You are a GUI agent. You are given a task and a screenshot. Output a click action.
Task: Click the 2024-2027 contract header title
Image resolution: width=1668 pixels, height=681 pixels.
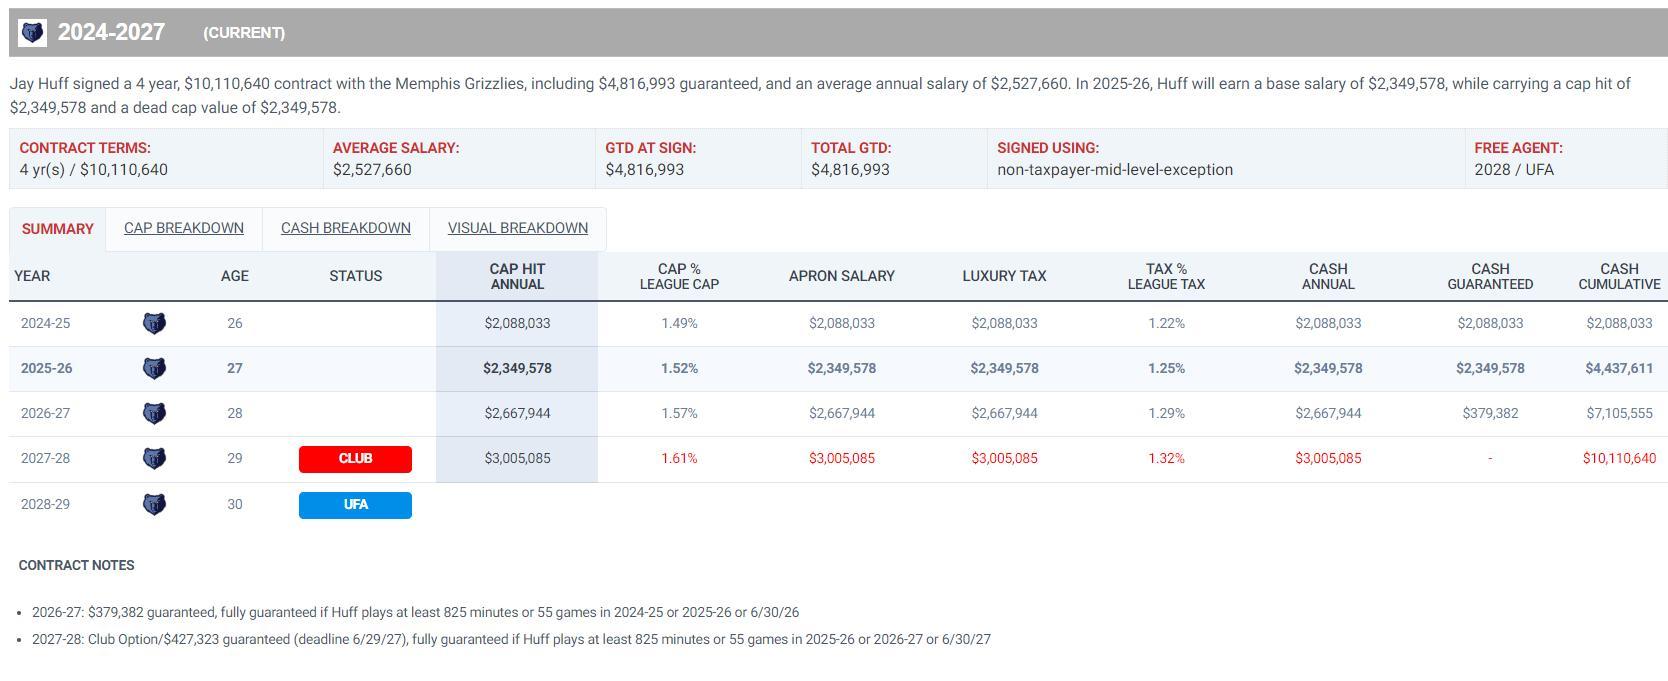[111, 33]
